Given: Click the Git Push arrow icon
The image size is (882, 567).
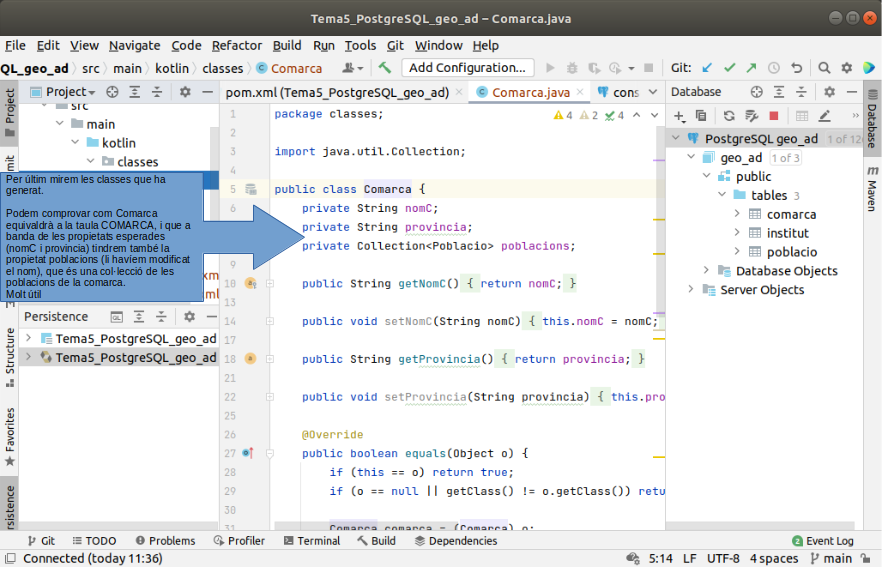Looking at the screenshot, I should point(751,68).
